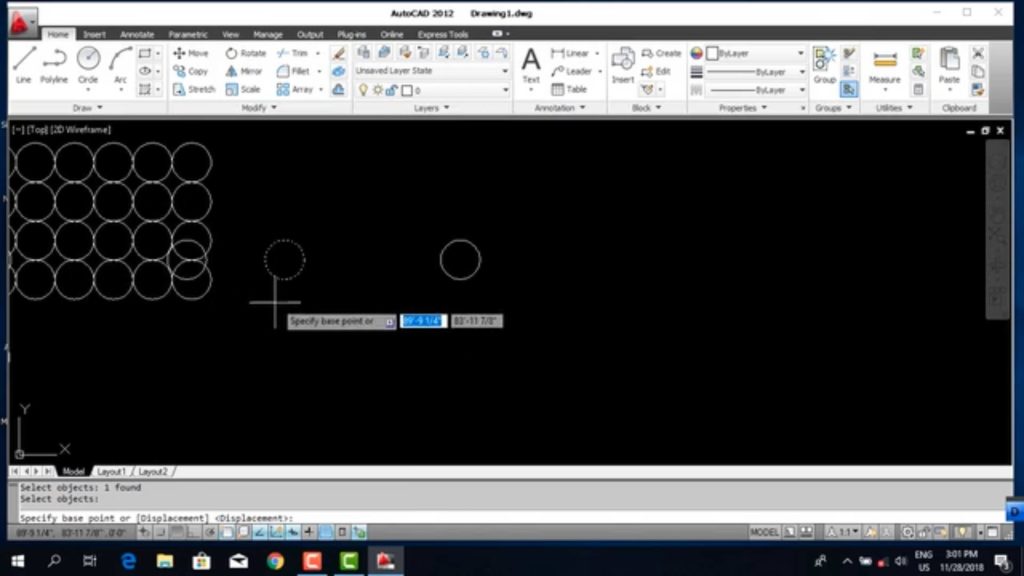Open the ByLayer linetype dropdown
1024x576 pixels.
[x=755, y=90]
